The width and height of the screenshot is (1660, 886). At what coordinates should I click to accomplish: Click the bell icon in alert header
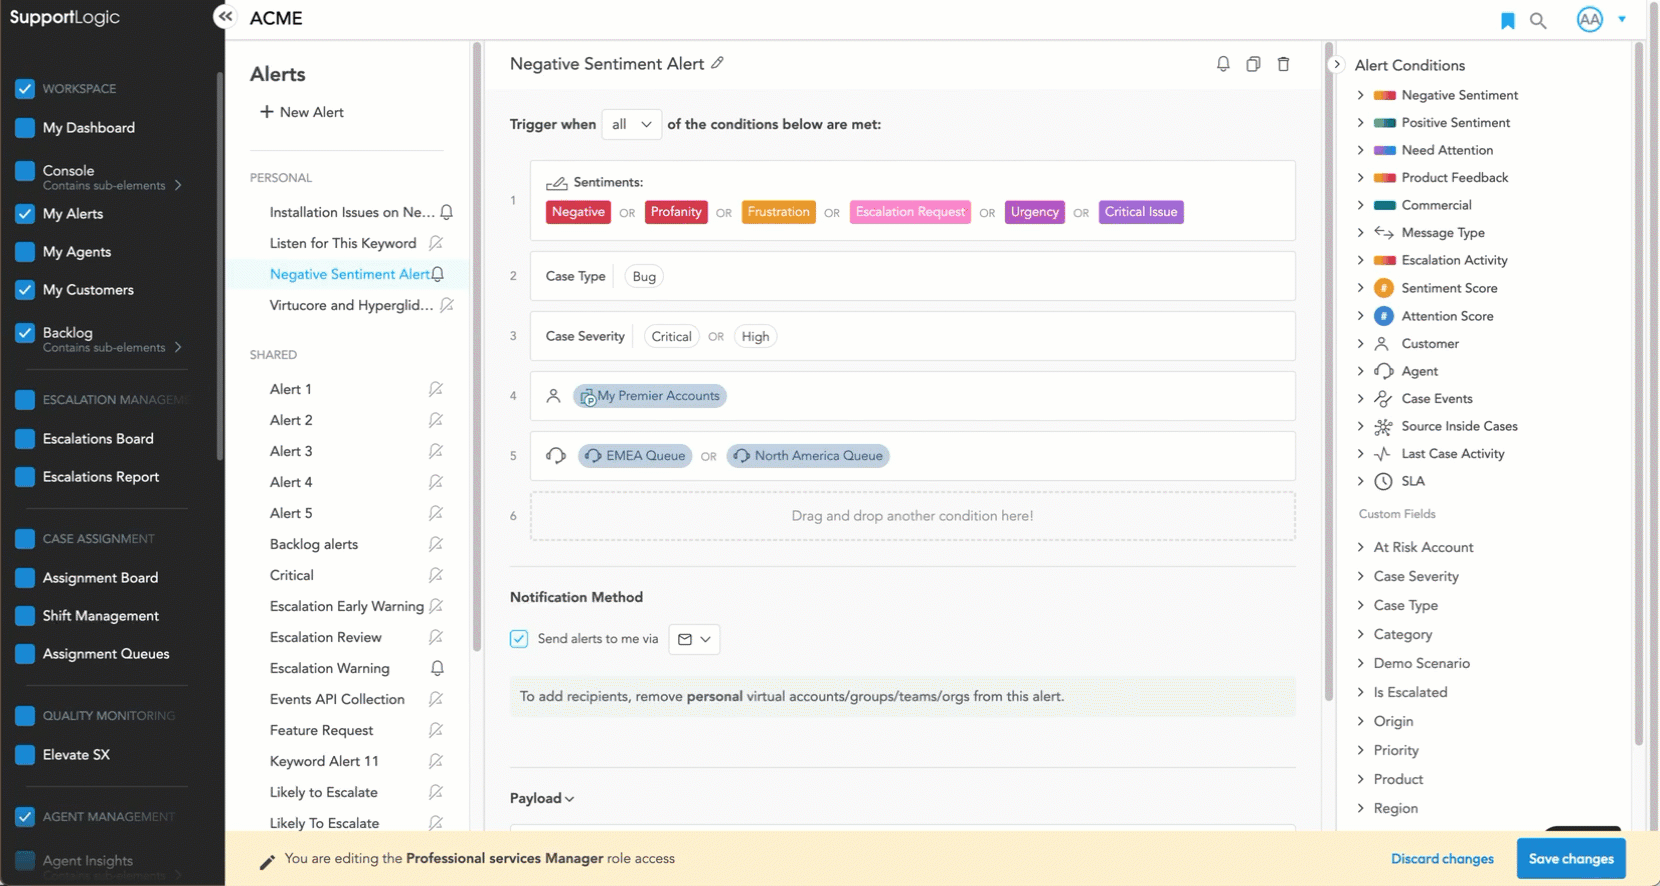[x=1223, y=64]
